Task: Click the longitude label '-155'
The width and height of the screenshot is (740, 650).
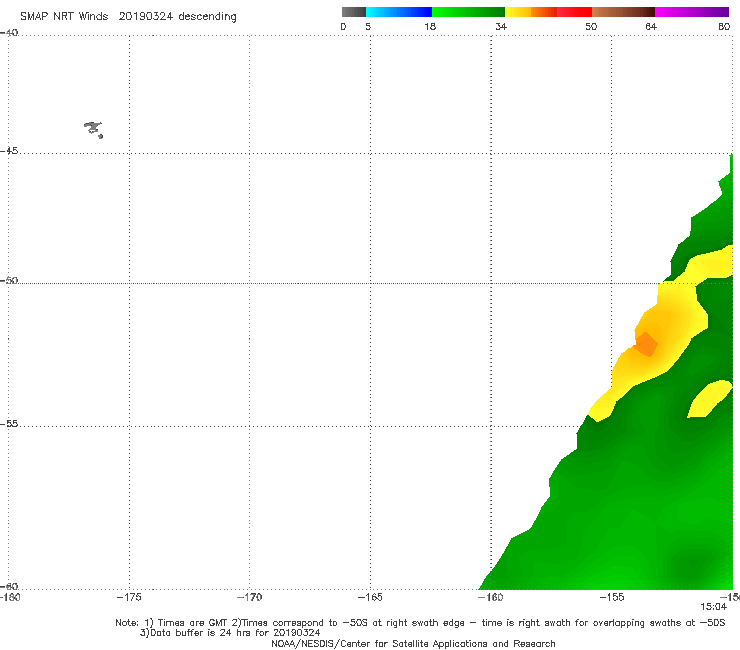Action: pos(612,597)
